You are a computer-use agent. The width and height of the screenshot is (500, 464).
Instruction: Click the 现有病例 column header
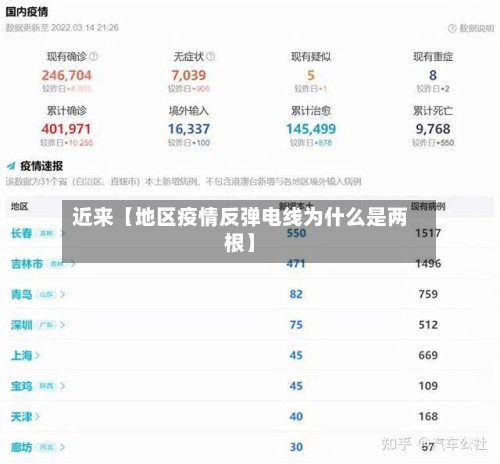point(428,207)
